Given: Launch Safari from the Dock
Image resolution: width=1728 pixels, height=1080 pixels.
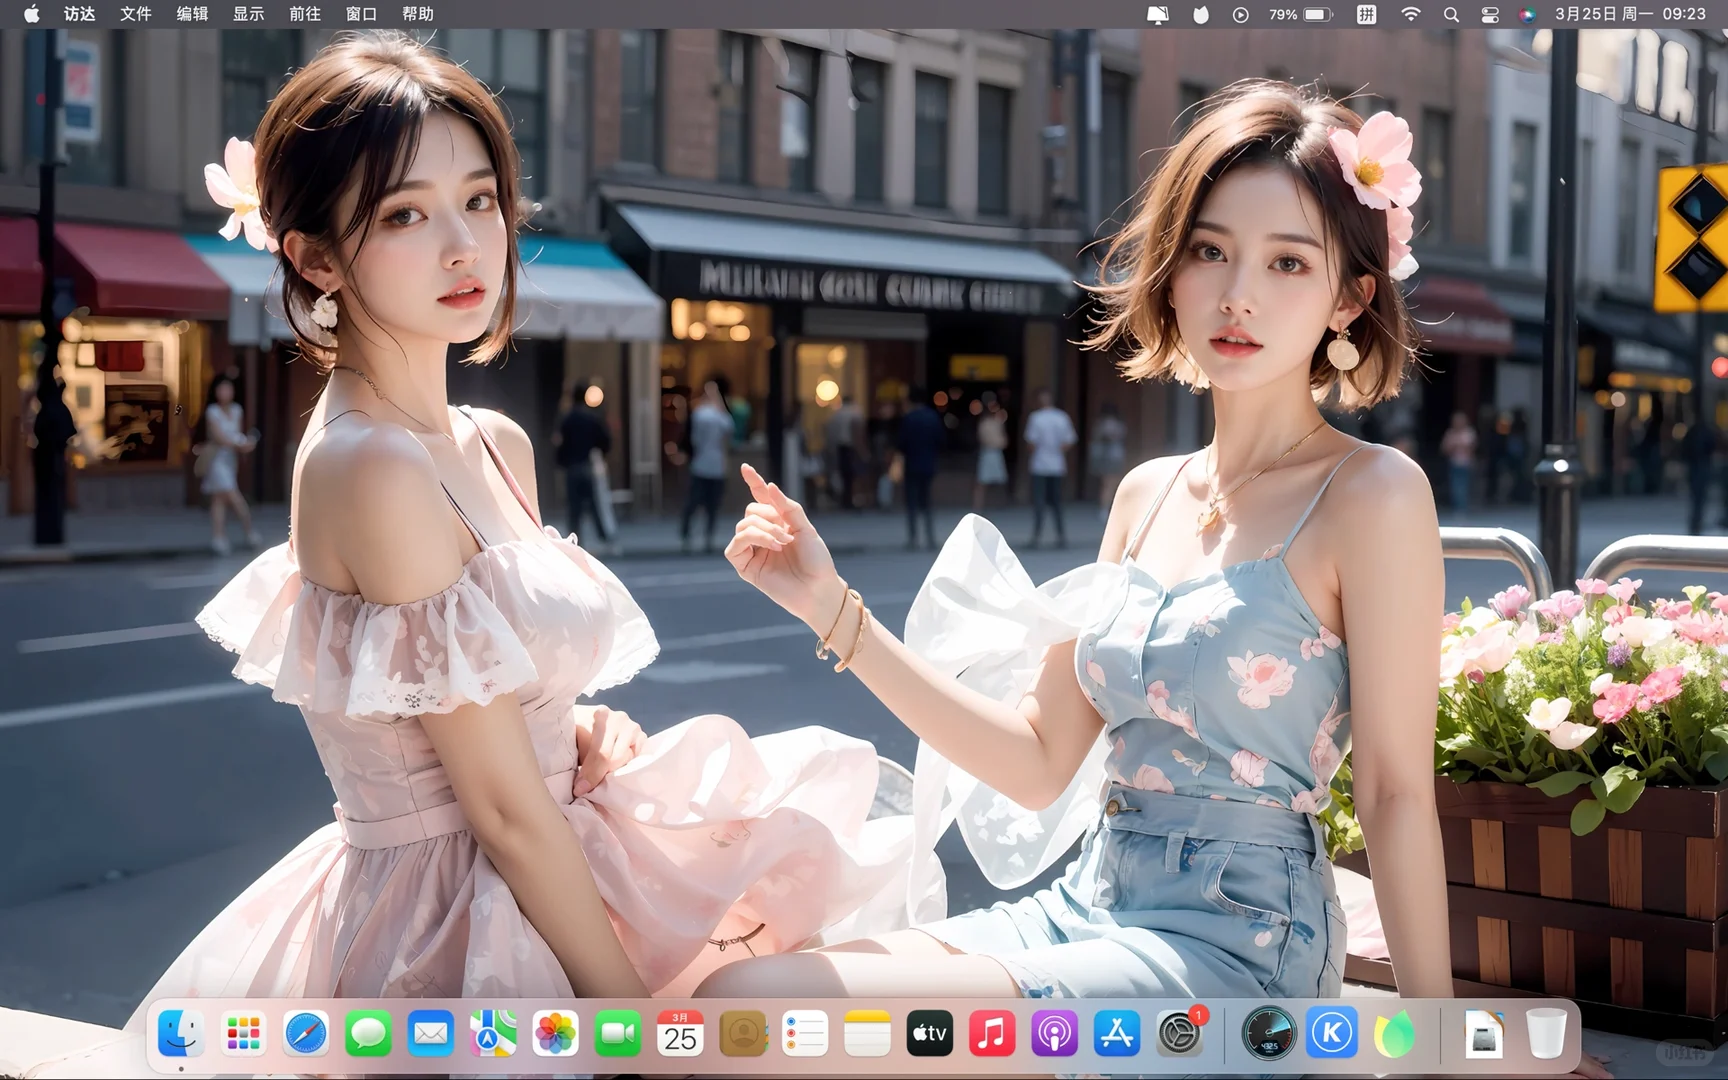Looking at the screenshot, I should pos(306,1033).
